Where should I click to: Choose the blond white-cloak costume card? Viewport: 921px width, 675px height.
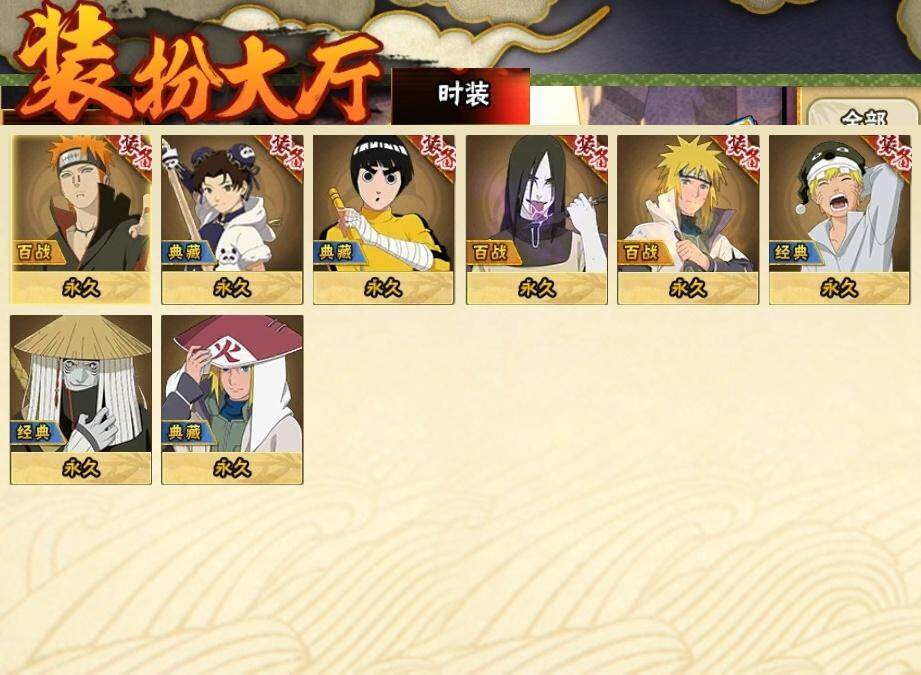point(688,219)
